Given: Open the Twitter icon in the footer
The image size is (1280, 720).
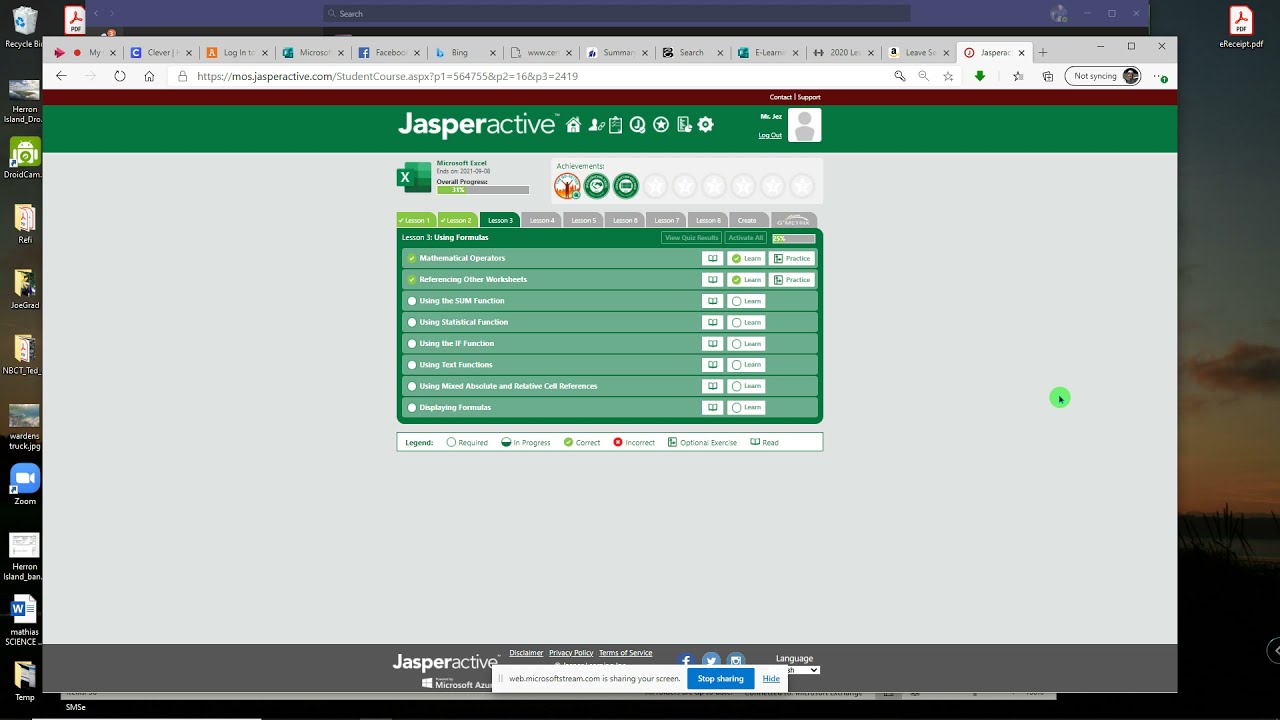Looking at the screenshot, I should pos(711,660).
